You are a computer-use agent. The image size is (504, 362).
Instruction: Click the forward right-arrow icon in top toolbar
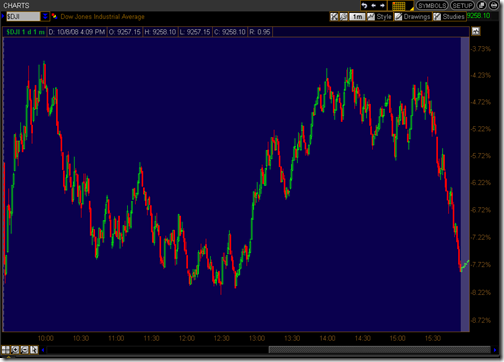(x=382, y=6)
